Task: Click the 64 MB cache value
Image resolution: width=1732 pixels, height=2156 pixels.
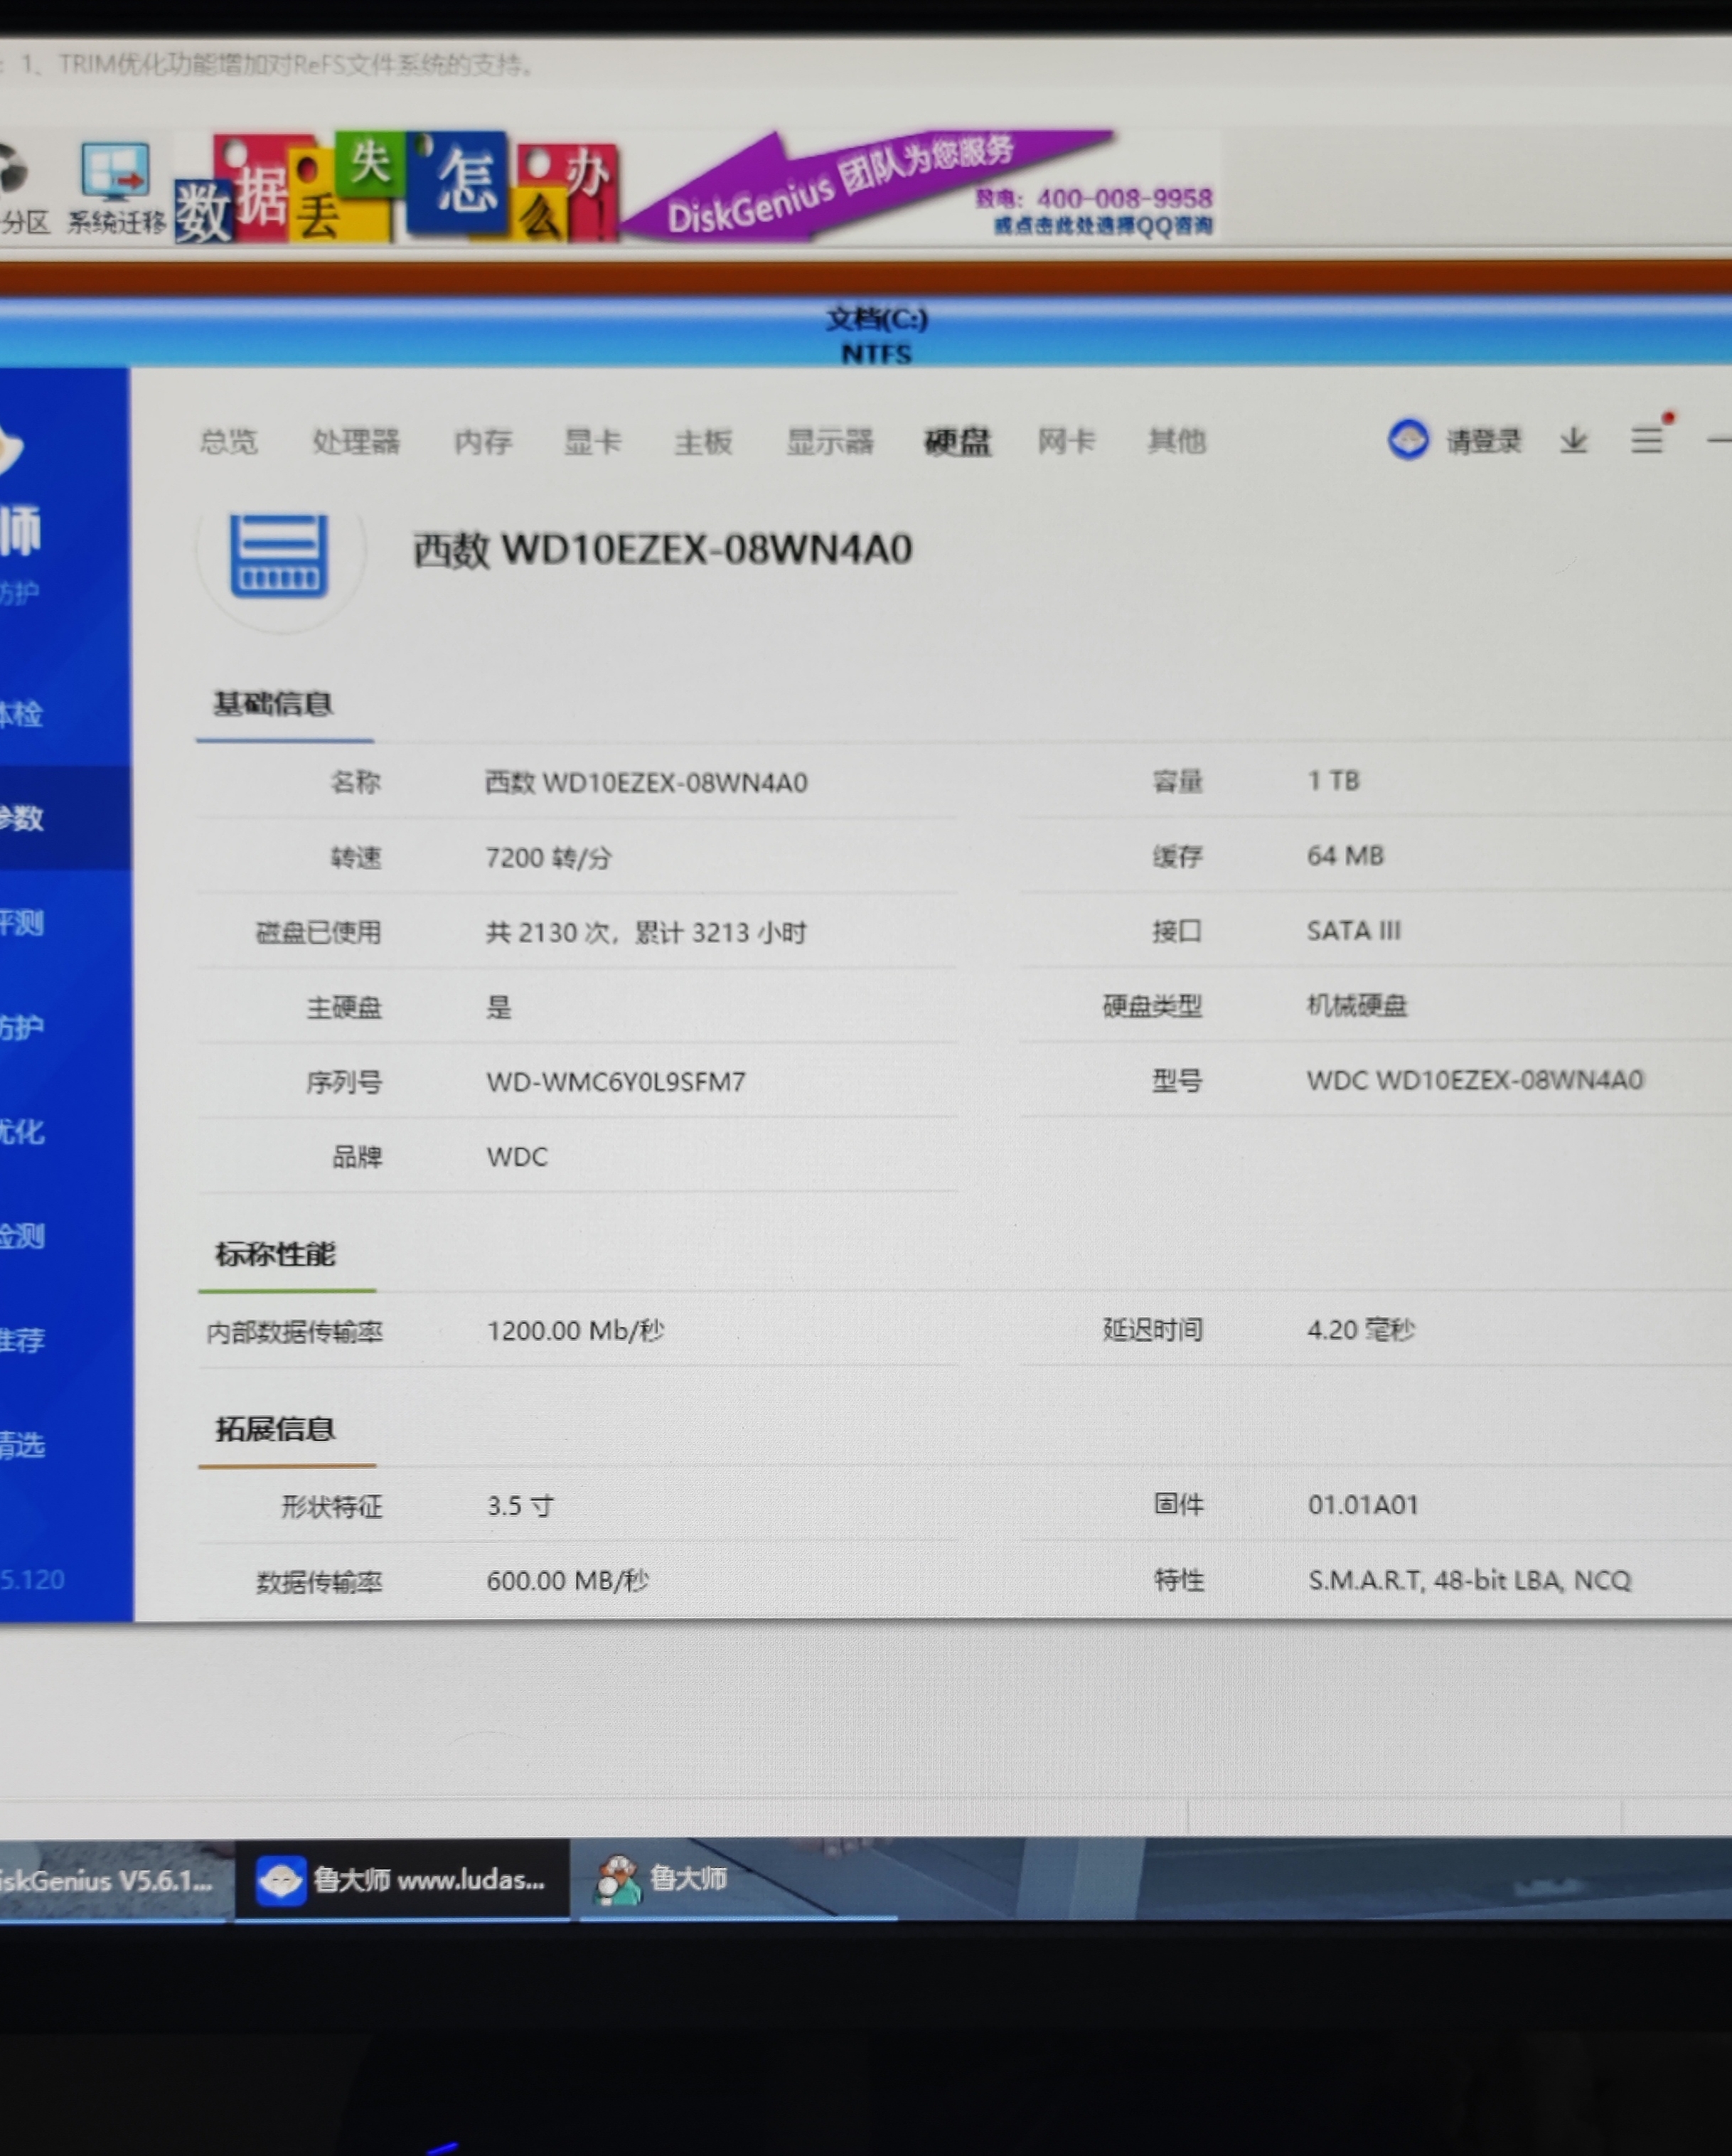Action: [x=1346, y=856]
